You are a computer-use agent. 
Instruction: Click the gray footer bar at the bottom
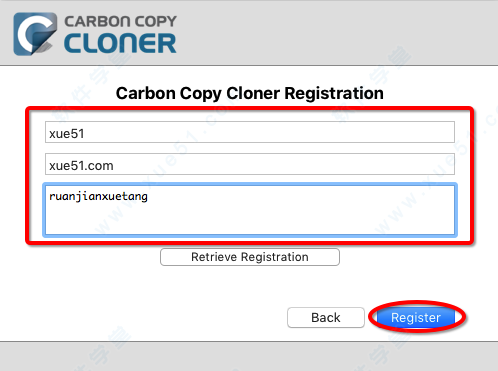point(249,356)
